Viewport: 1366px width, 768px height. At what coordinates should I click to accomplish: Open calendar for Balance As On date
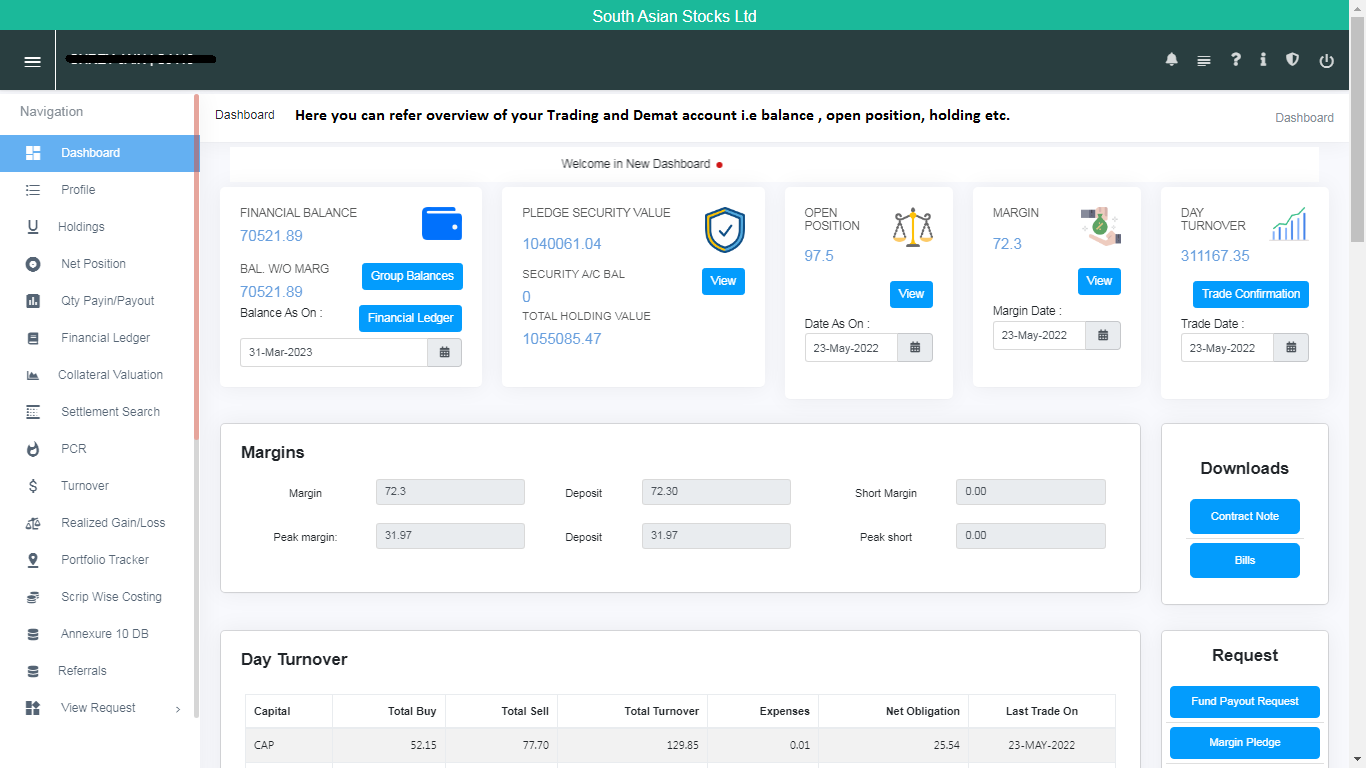click(444, 352)
